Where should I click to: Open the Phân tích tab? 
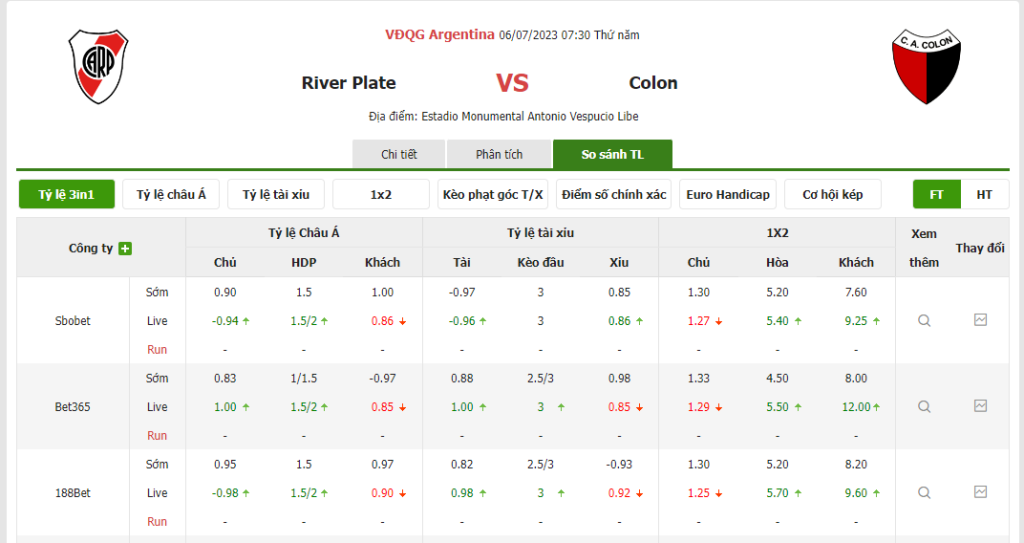(x=499, y=154)
